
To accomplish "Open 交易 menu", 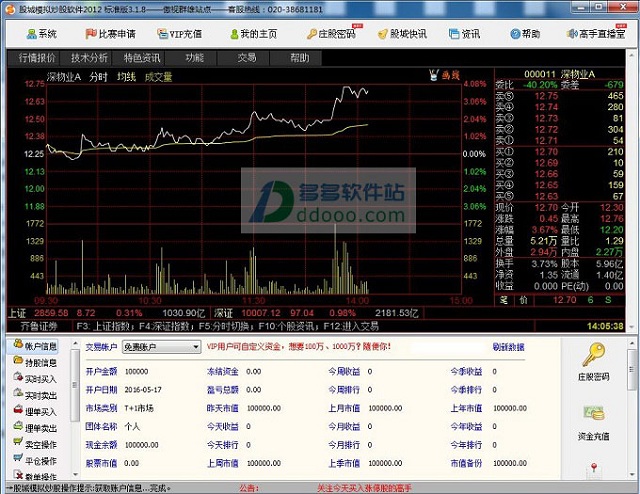I will 247,58.
